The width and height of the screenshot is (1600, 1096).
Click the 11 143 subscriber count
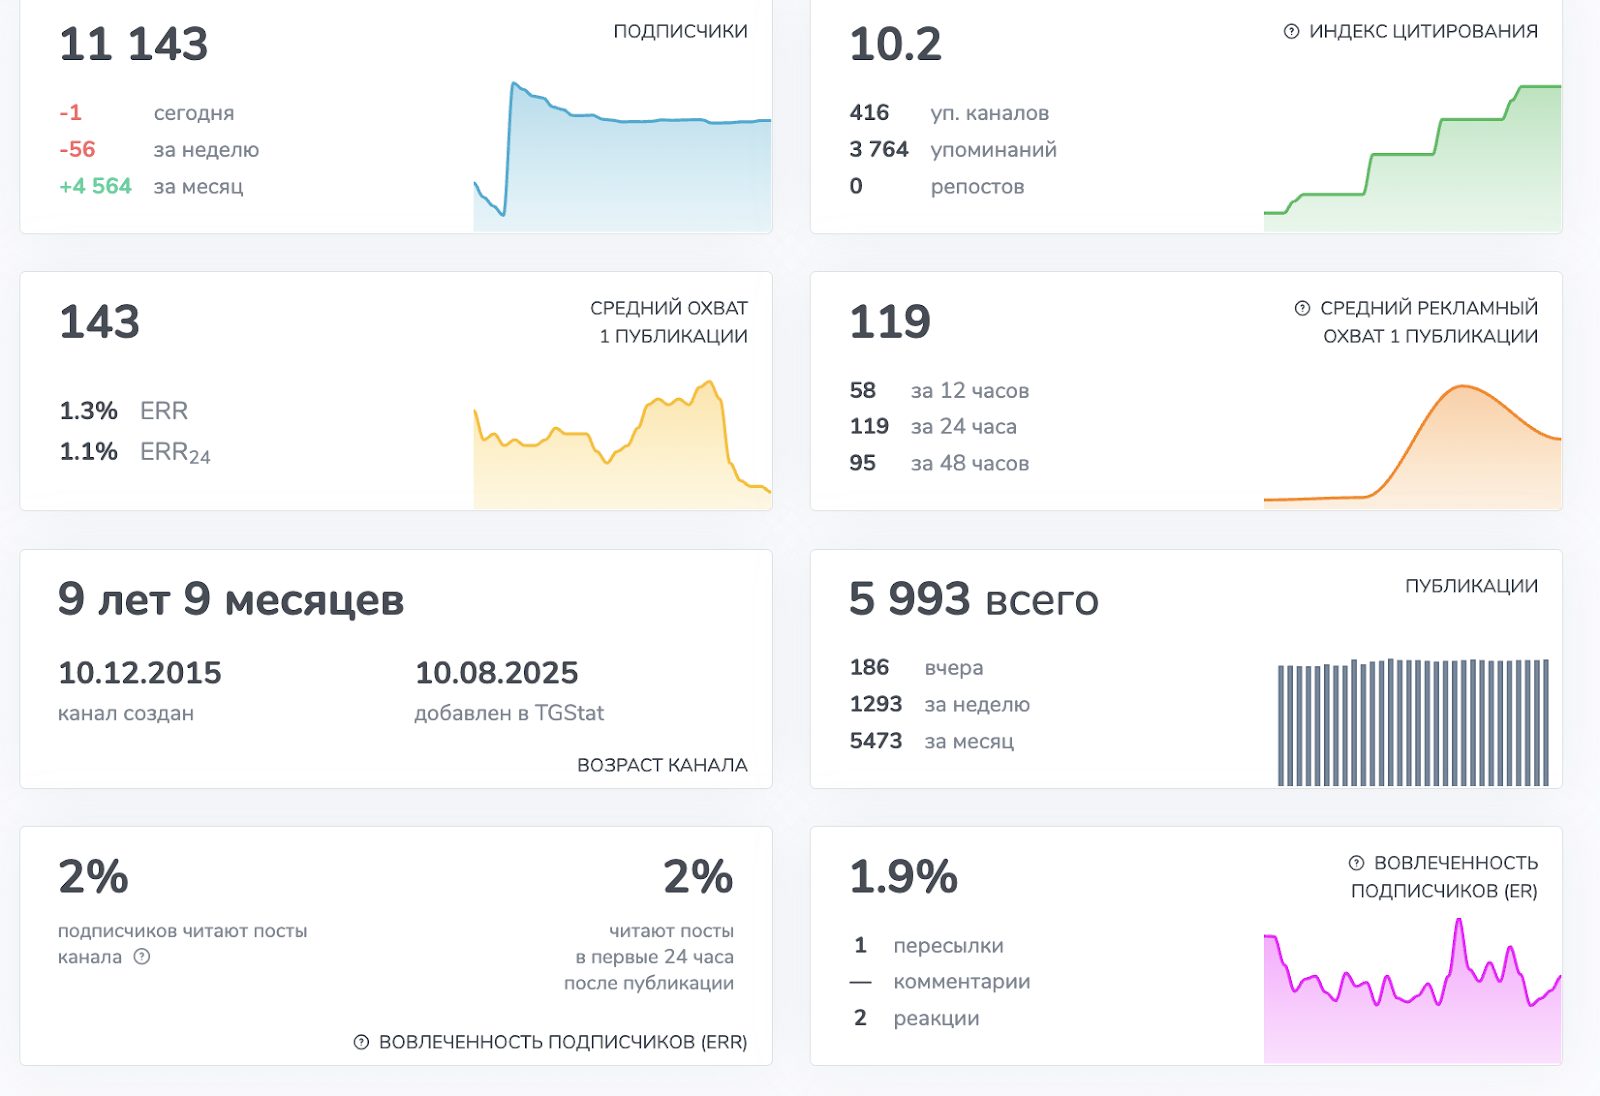[x=134, y=45]
